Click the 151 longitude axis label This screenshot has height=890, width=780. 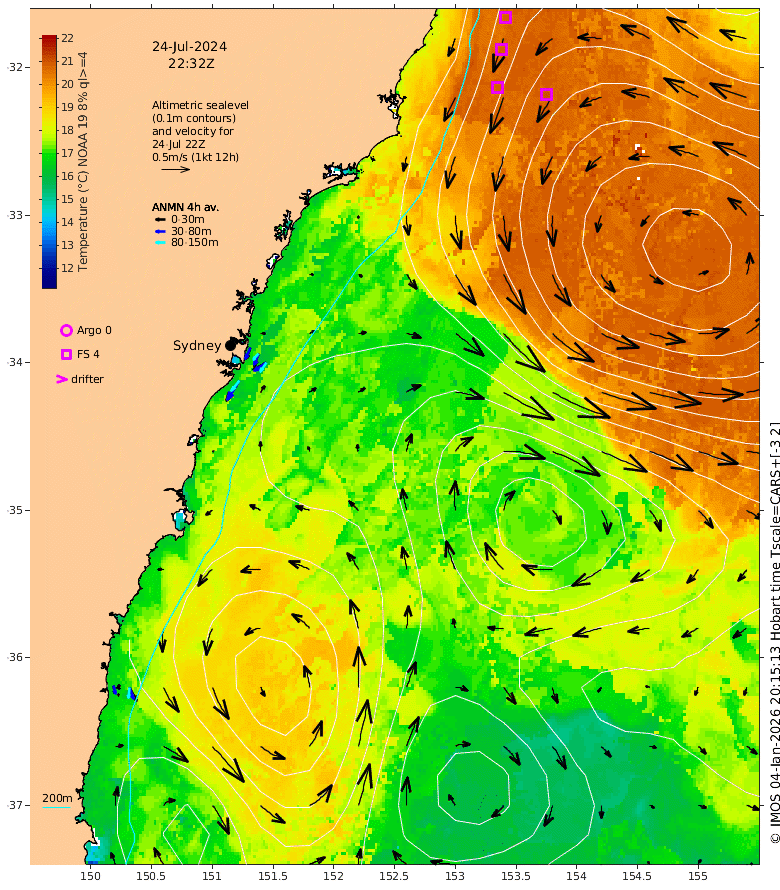click(x=212, y=876)
